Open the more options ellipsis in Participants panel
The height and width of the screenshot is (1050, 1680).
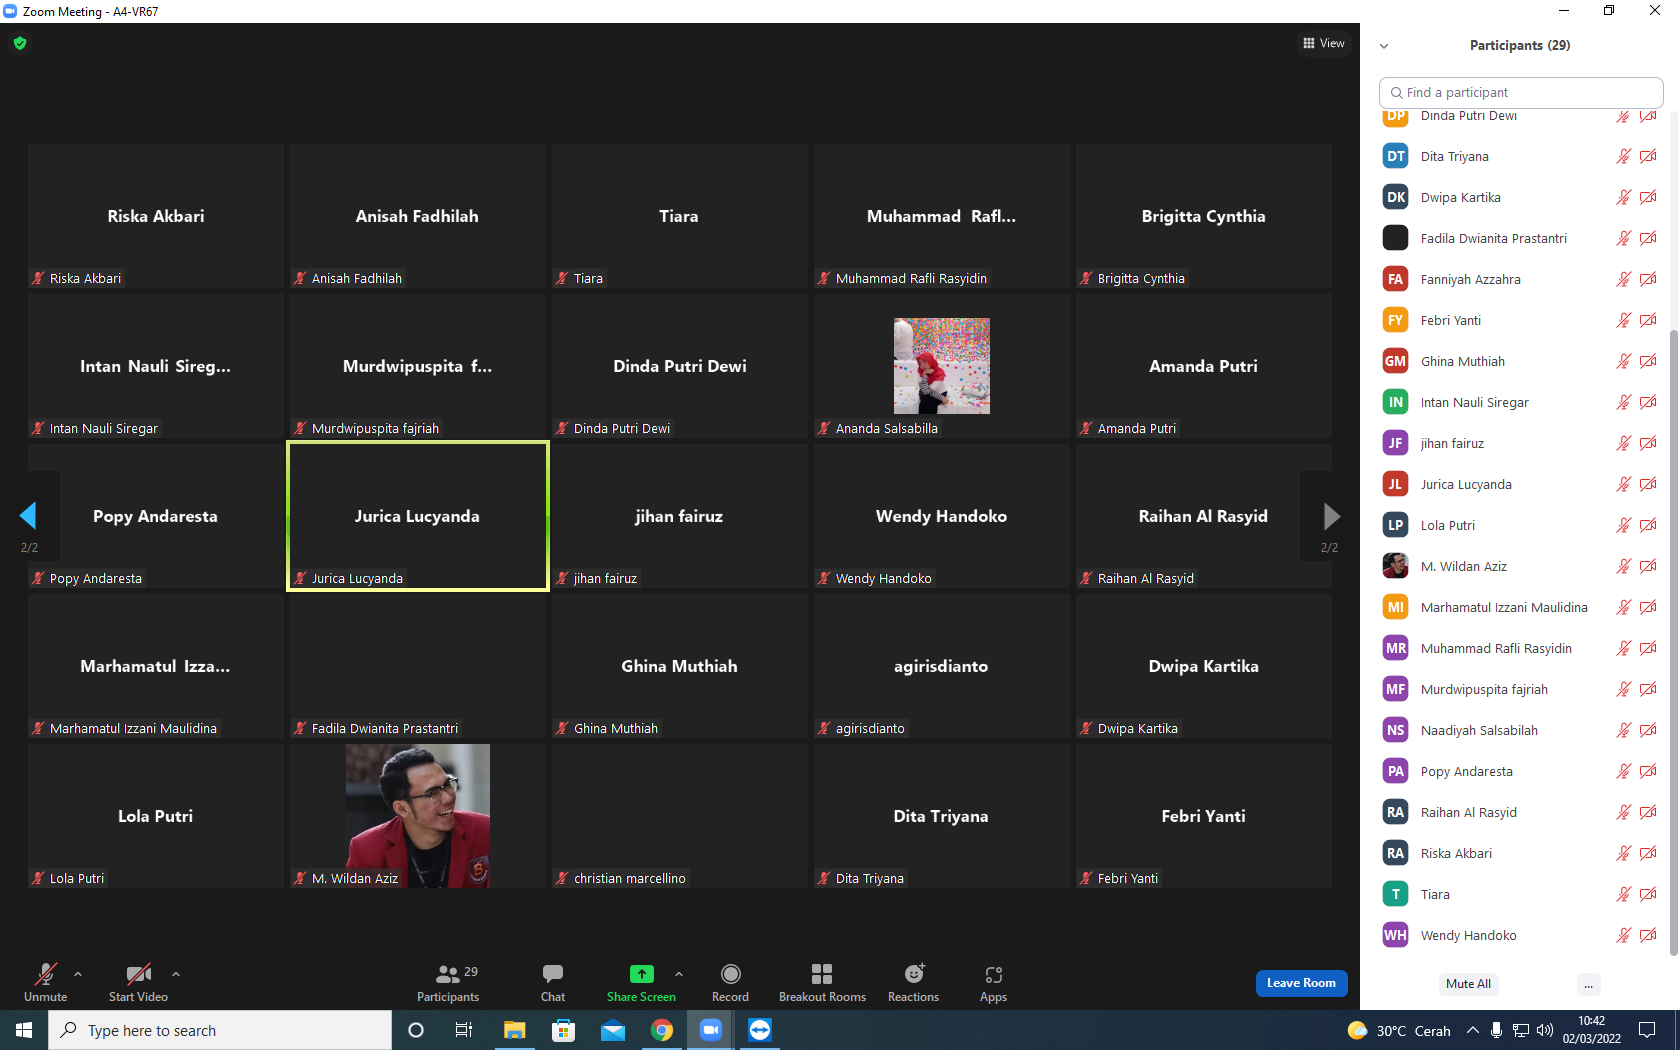[1588, 984]
